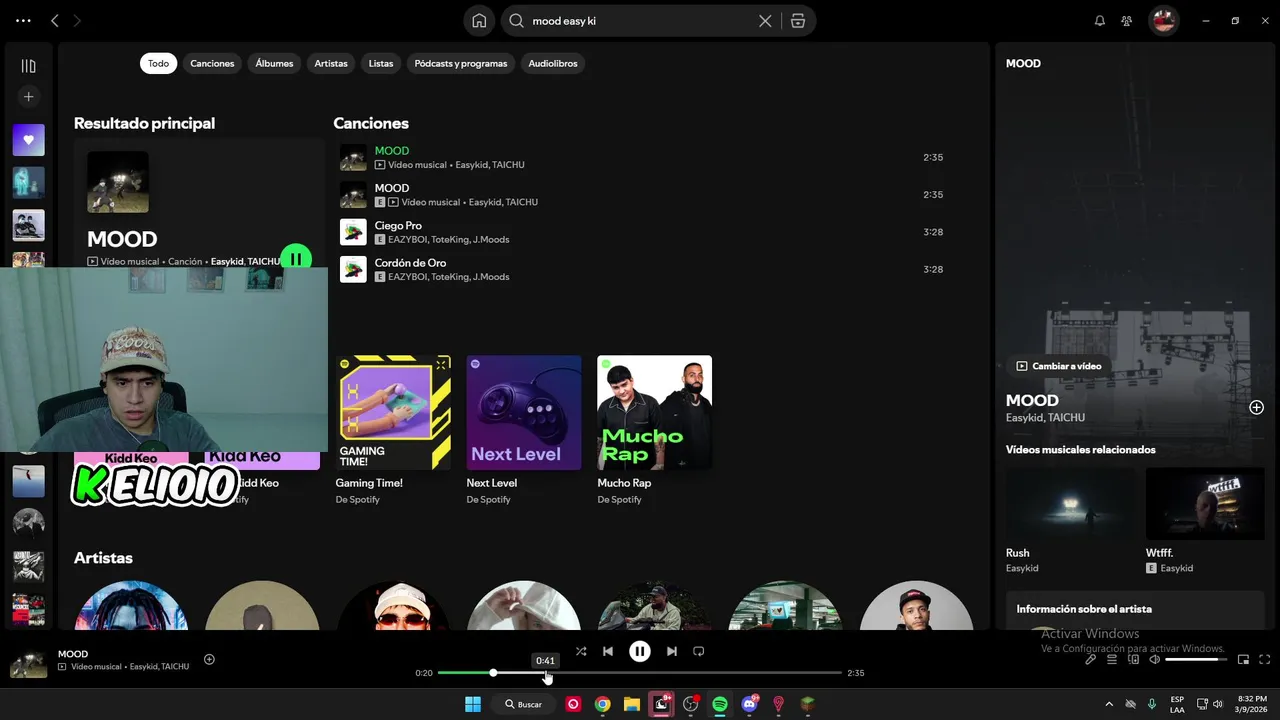Image resolution: width=1280 pixels, height=720 pixels.
Task: Open Friend Activity icon
Action: [x=1127, y=21]
